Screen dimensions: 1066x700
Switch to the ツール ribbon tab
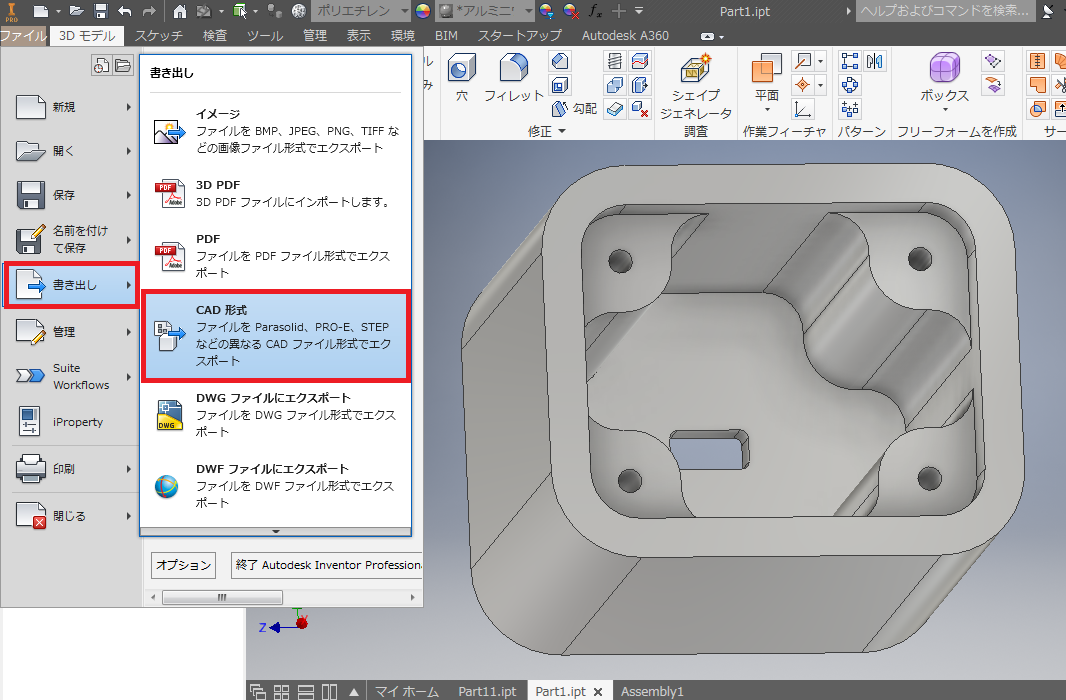[x=264, y=35]
